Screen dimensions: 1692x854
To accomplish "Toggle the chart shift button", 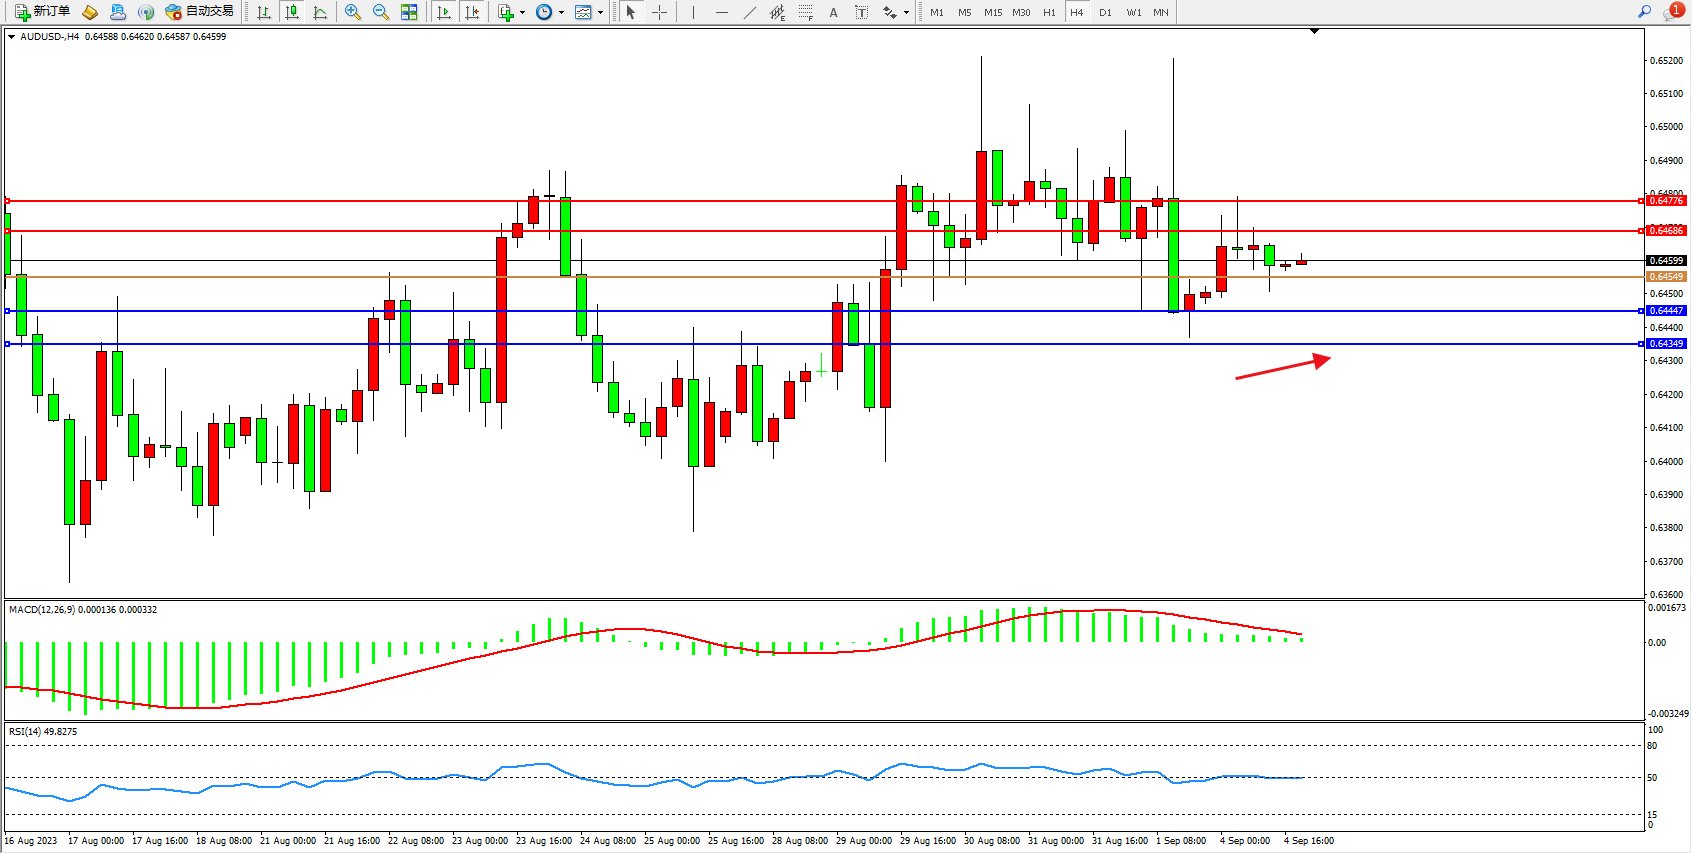I will tap(472, 12).
